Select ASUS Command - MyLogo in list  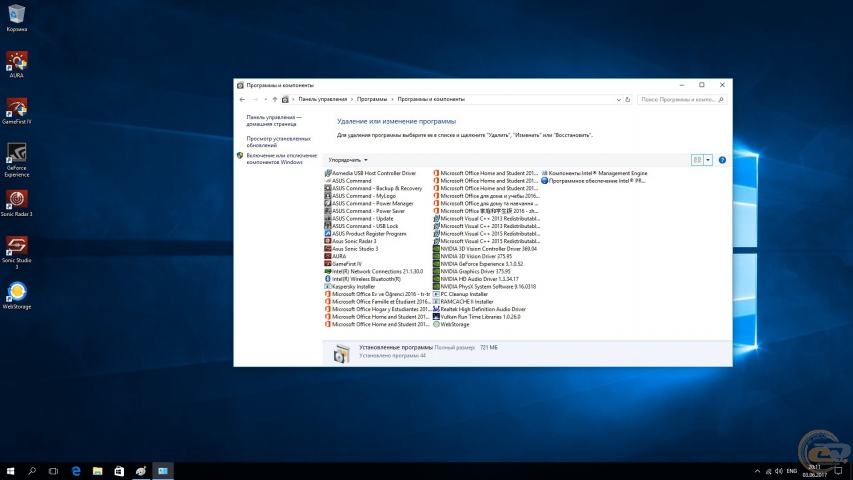point(360,196)
